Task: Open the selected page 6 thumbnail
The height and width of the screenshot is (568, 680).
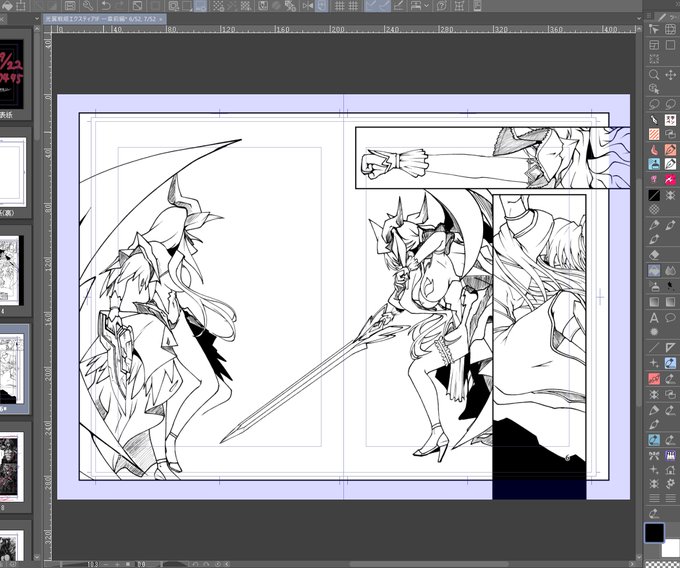Action: click(12, 369)
